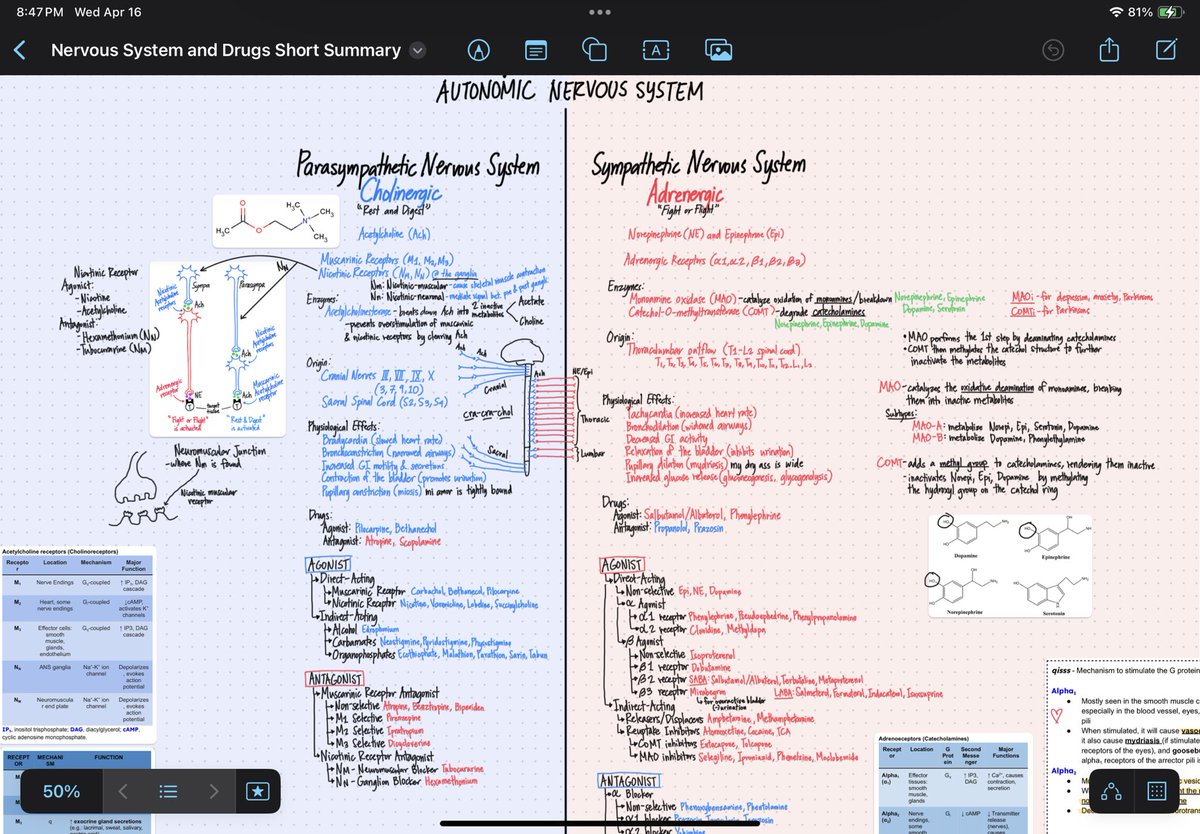
Task: Open the shapes library
Action: (594, 49)
